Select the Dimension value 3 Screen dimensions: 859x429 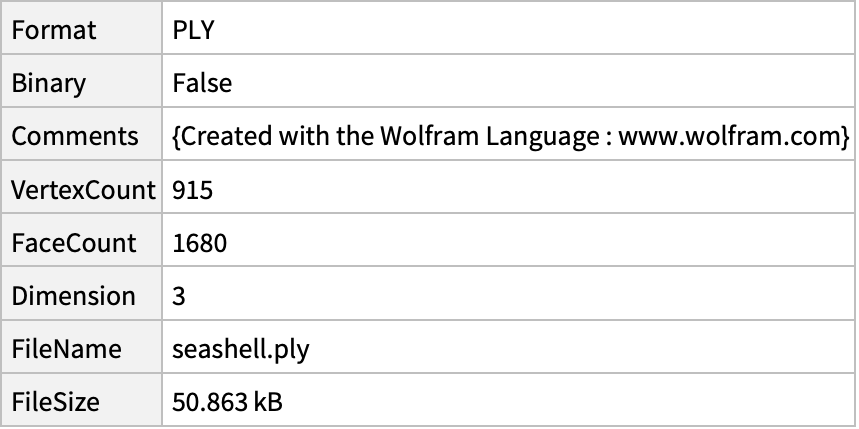pos(179,296)
